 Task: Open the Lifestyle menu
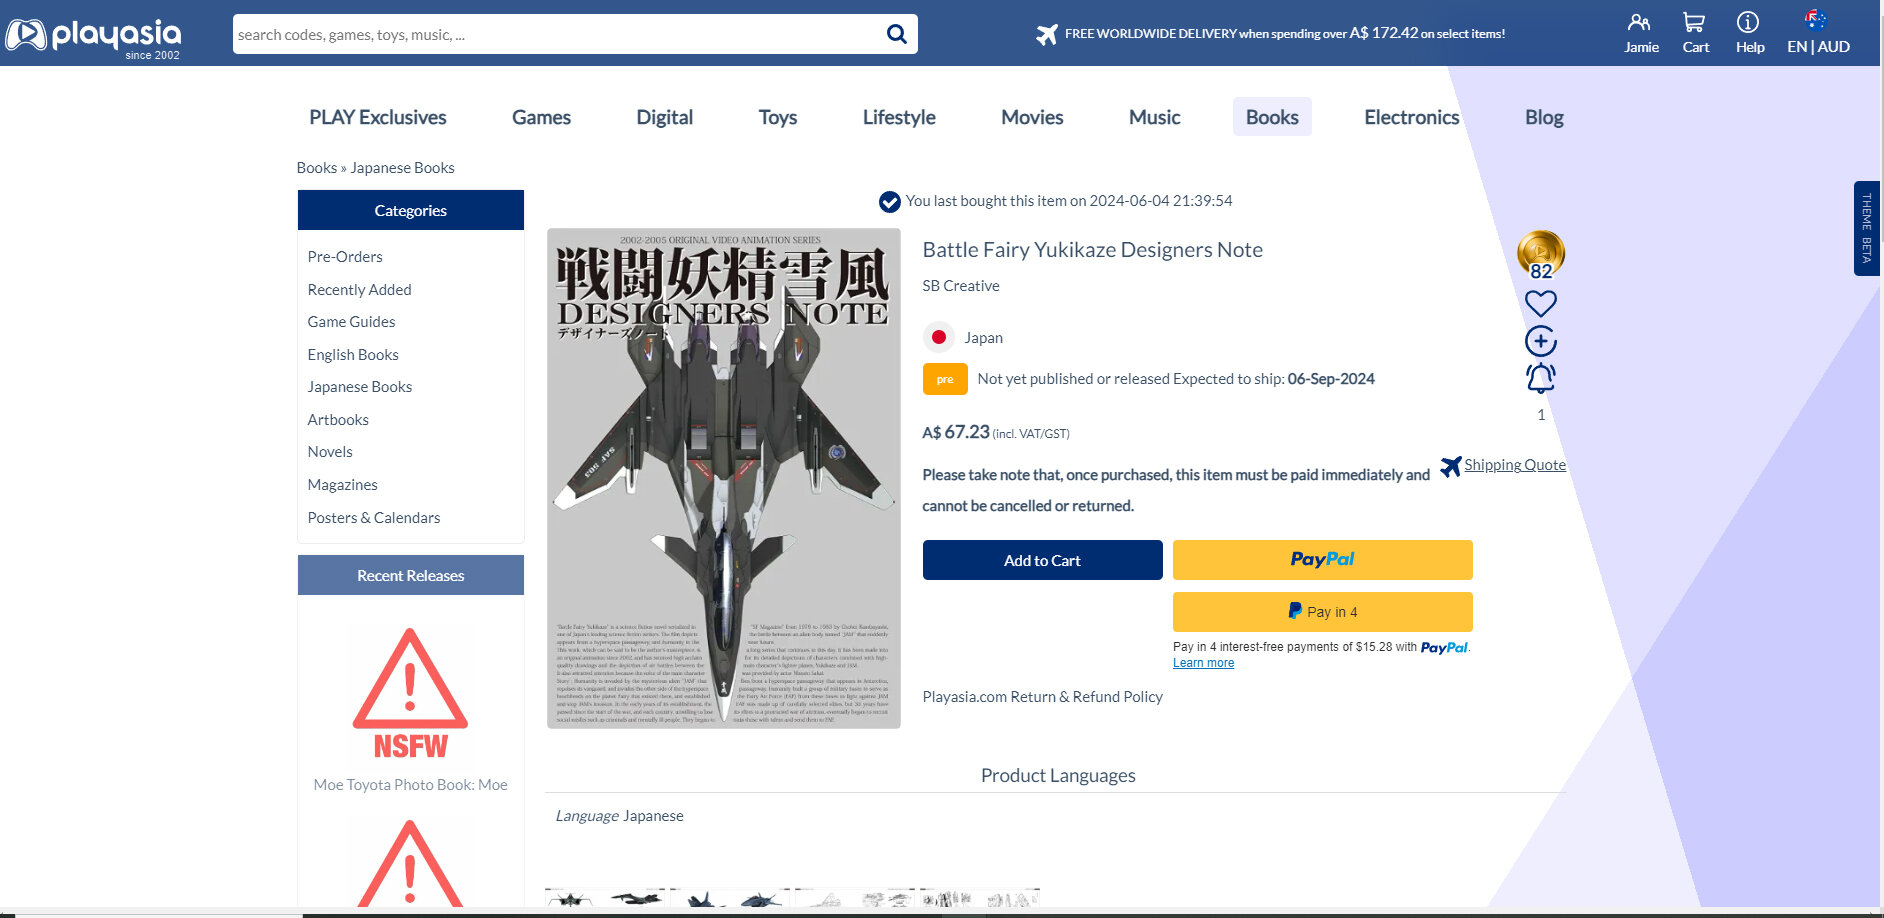(899, 117)
